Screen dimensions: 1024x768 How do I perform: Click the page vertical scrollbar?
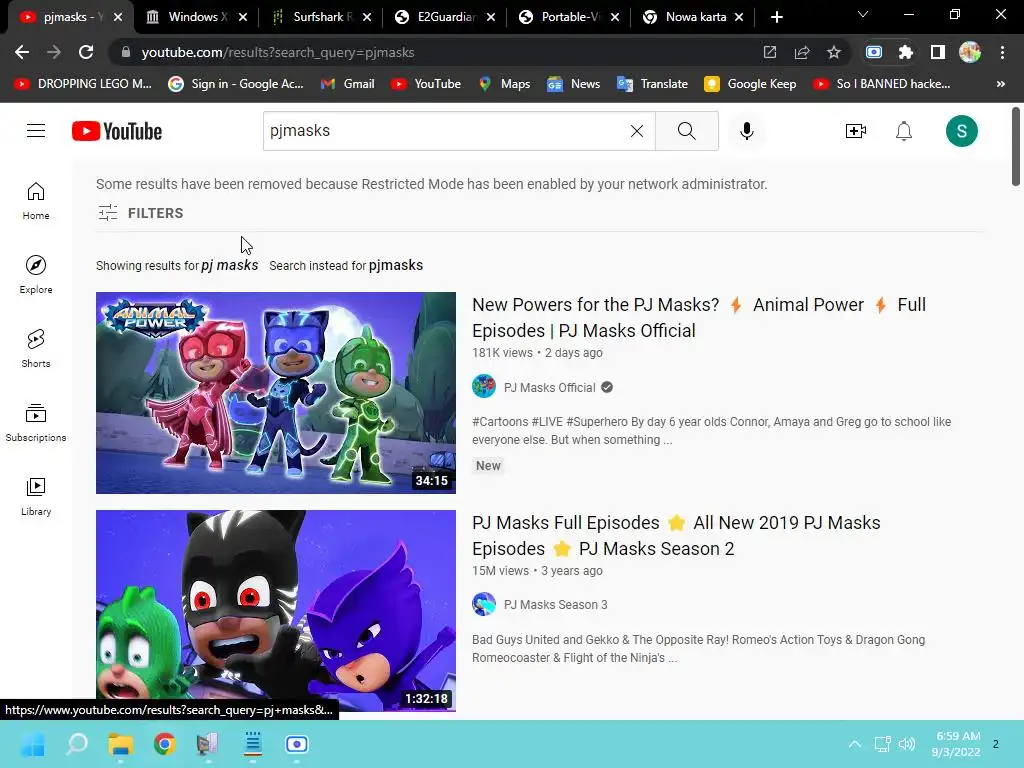point(1016,146)
